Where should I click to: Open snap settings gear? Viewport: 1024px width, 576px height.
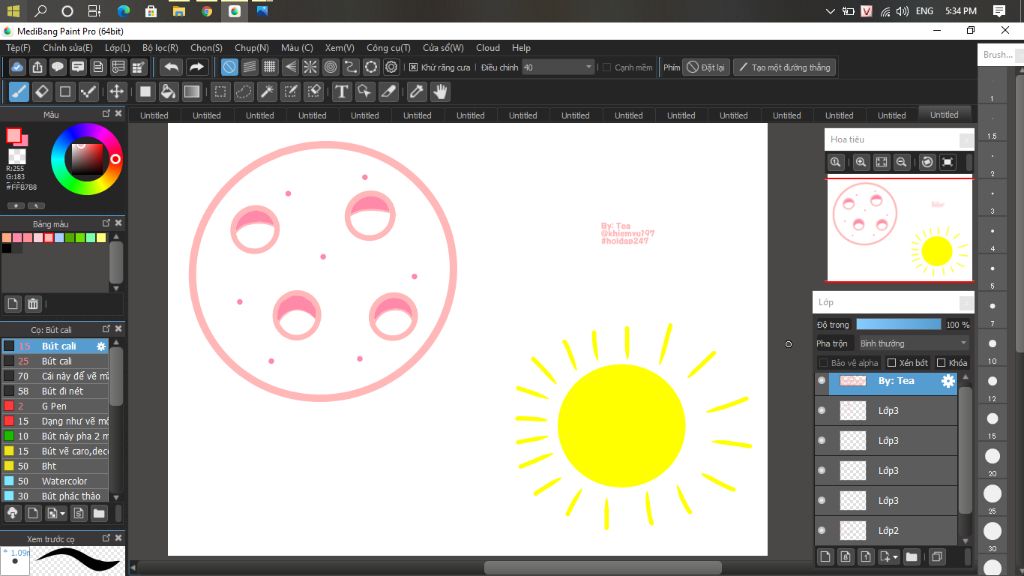click(391, 67)
